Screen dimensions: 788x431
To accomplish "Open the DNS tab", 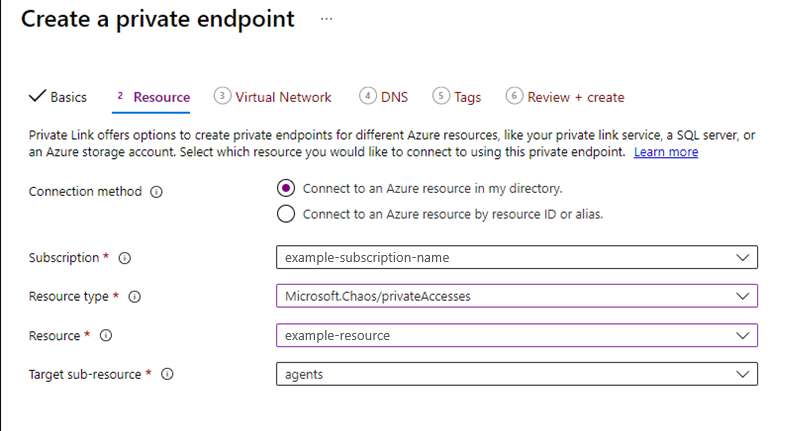I will pyautogui.click(x=383, y=97).
